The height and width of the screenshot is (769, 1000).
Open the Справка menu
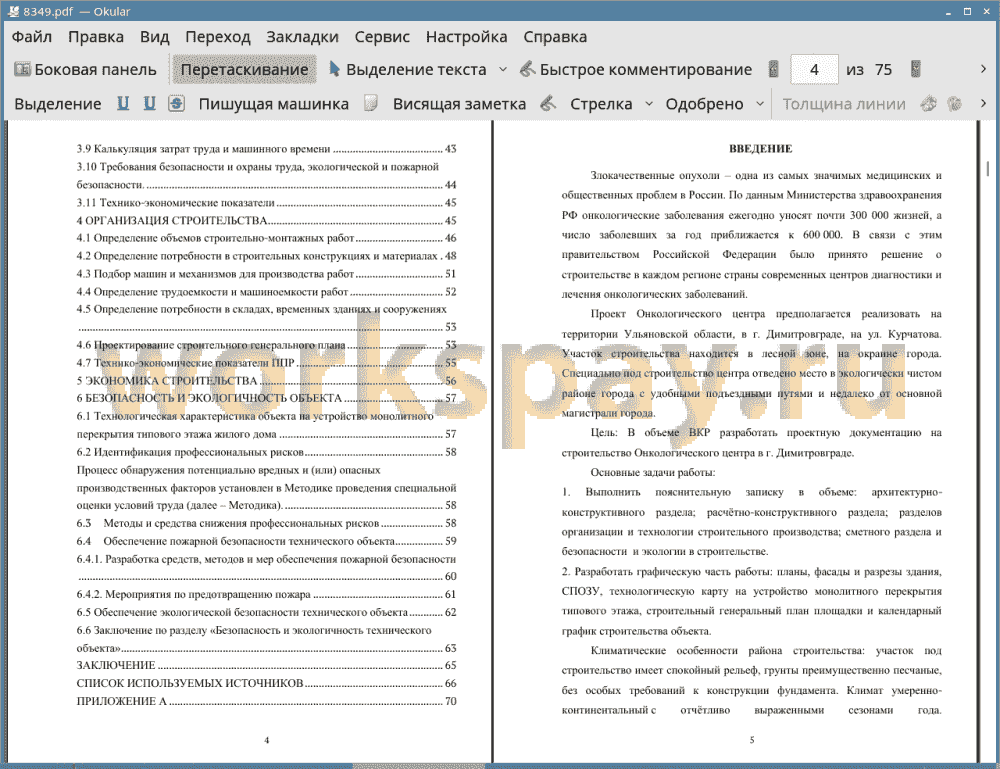pyautogui.click(x=555, y=37)
